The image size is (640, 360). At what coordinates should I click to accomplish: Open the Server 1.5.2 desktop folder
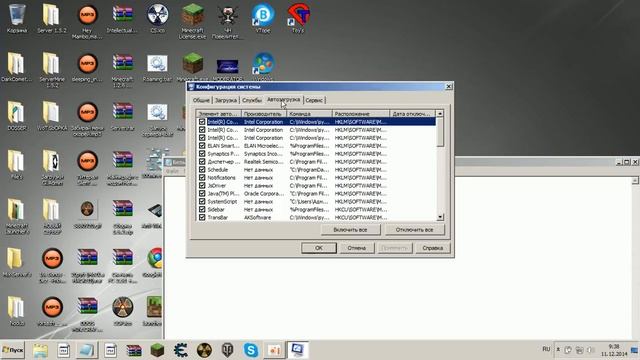tap(51, 18)
